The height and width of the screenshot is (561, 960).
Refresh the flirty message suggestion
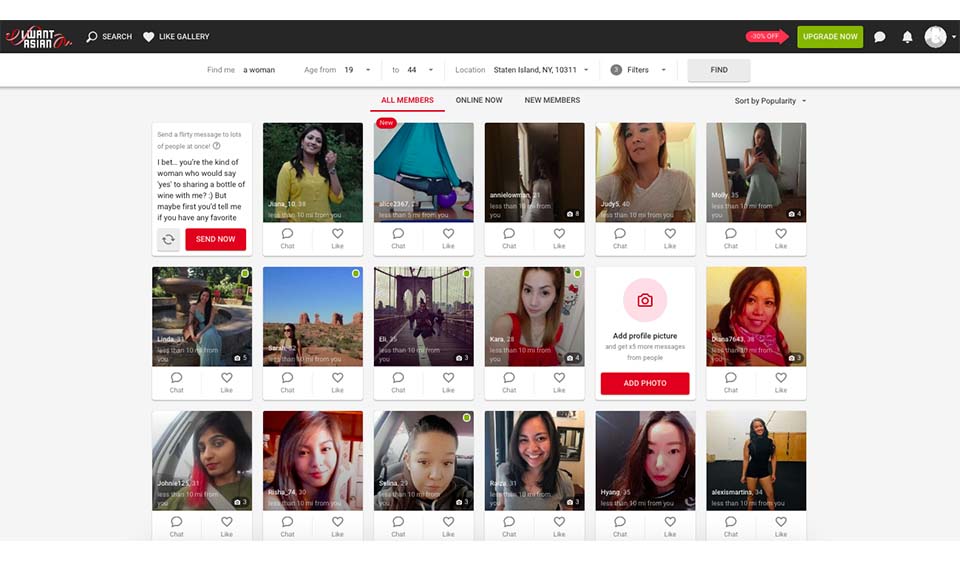click(x=168, y=239)
